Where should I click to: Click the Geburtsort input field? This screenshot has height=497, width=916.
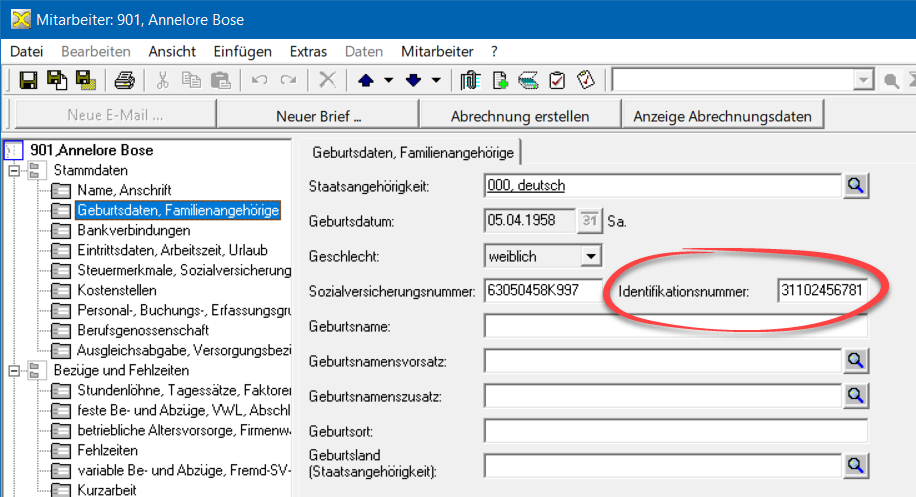pyautogui.click(x=675, y=431)
